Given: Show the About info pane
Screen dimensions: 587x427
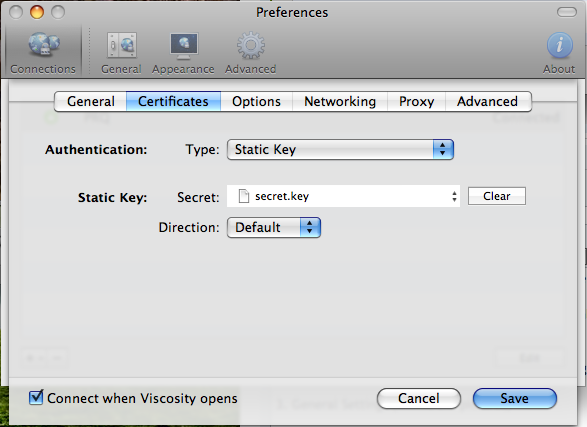Looking at the screenshot, I should click(x=559, y=53).
